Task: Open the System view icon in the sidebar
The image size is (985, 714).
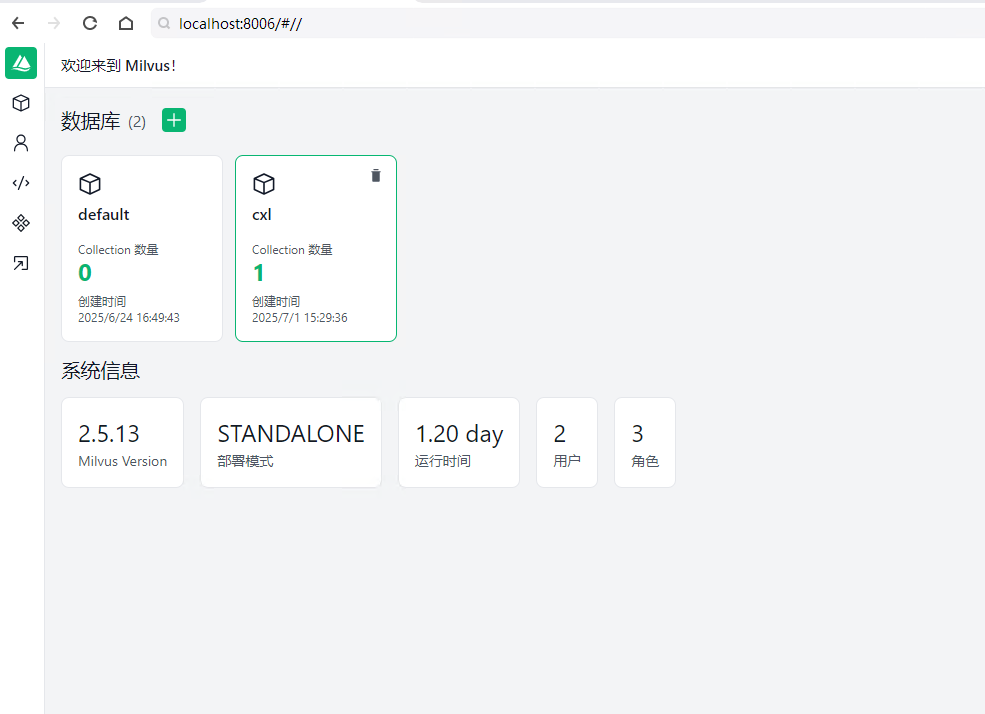Action: pyautogui.click(x=21, y=223)
